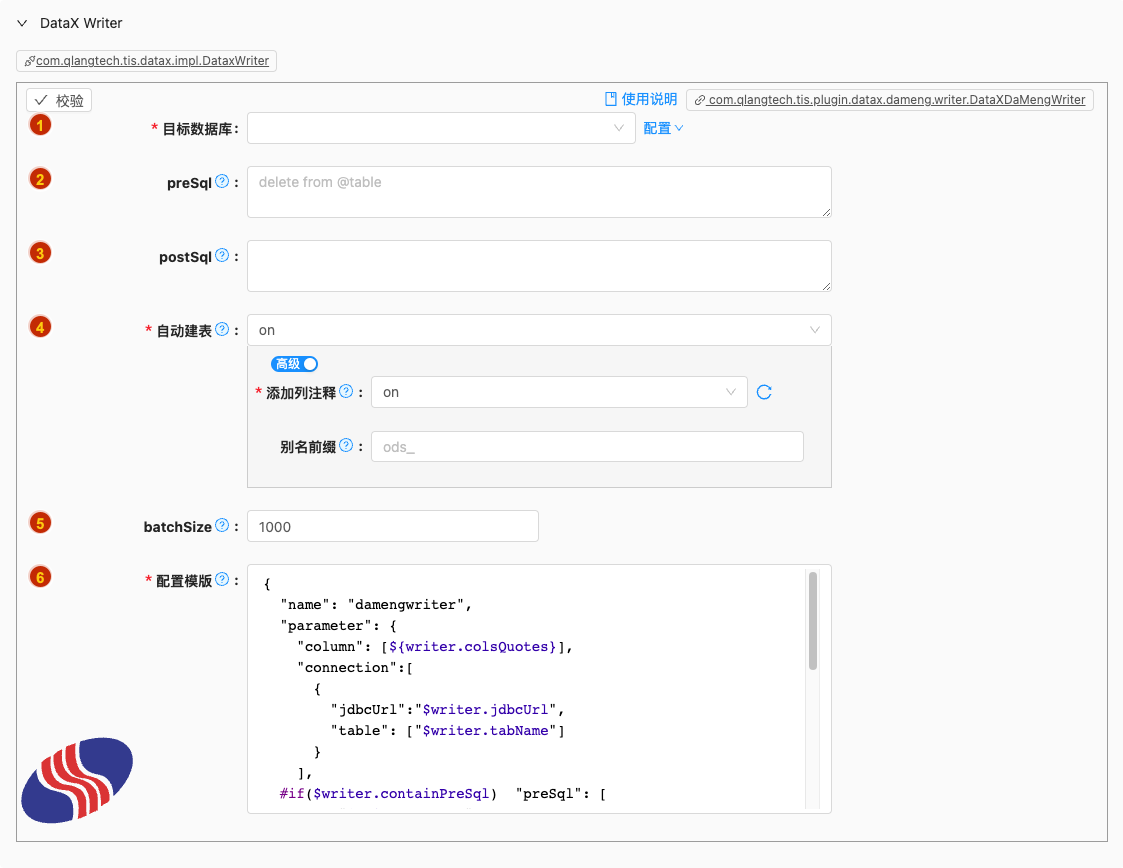Click the help icon next to 添加列注释
The width and height of the screenshot is (1123, 868).
tap(346, 391)
